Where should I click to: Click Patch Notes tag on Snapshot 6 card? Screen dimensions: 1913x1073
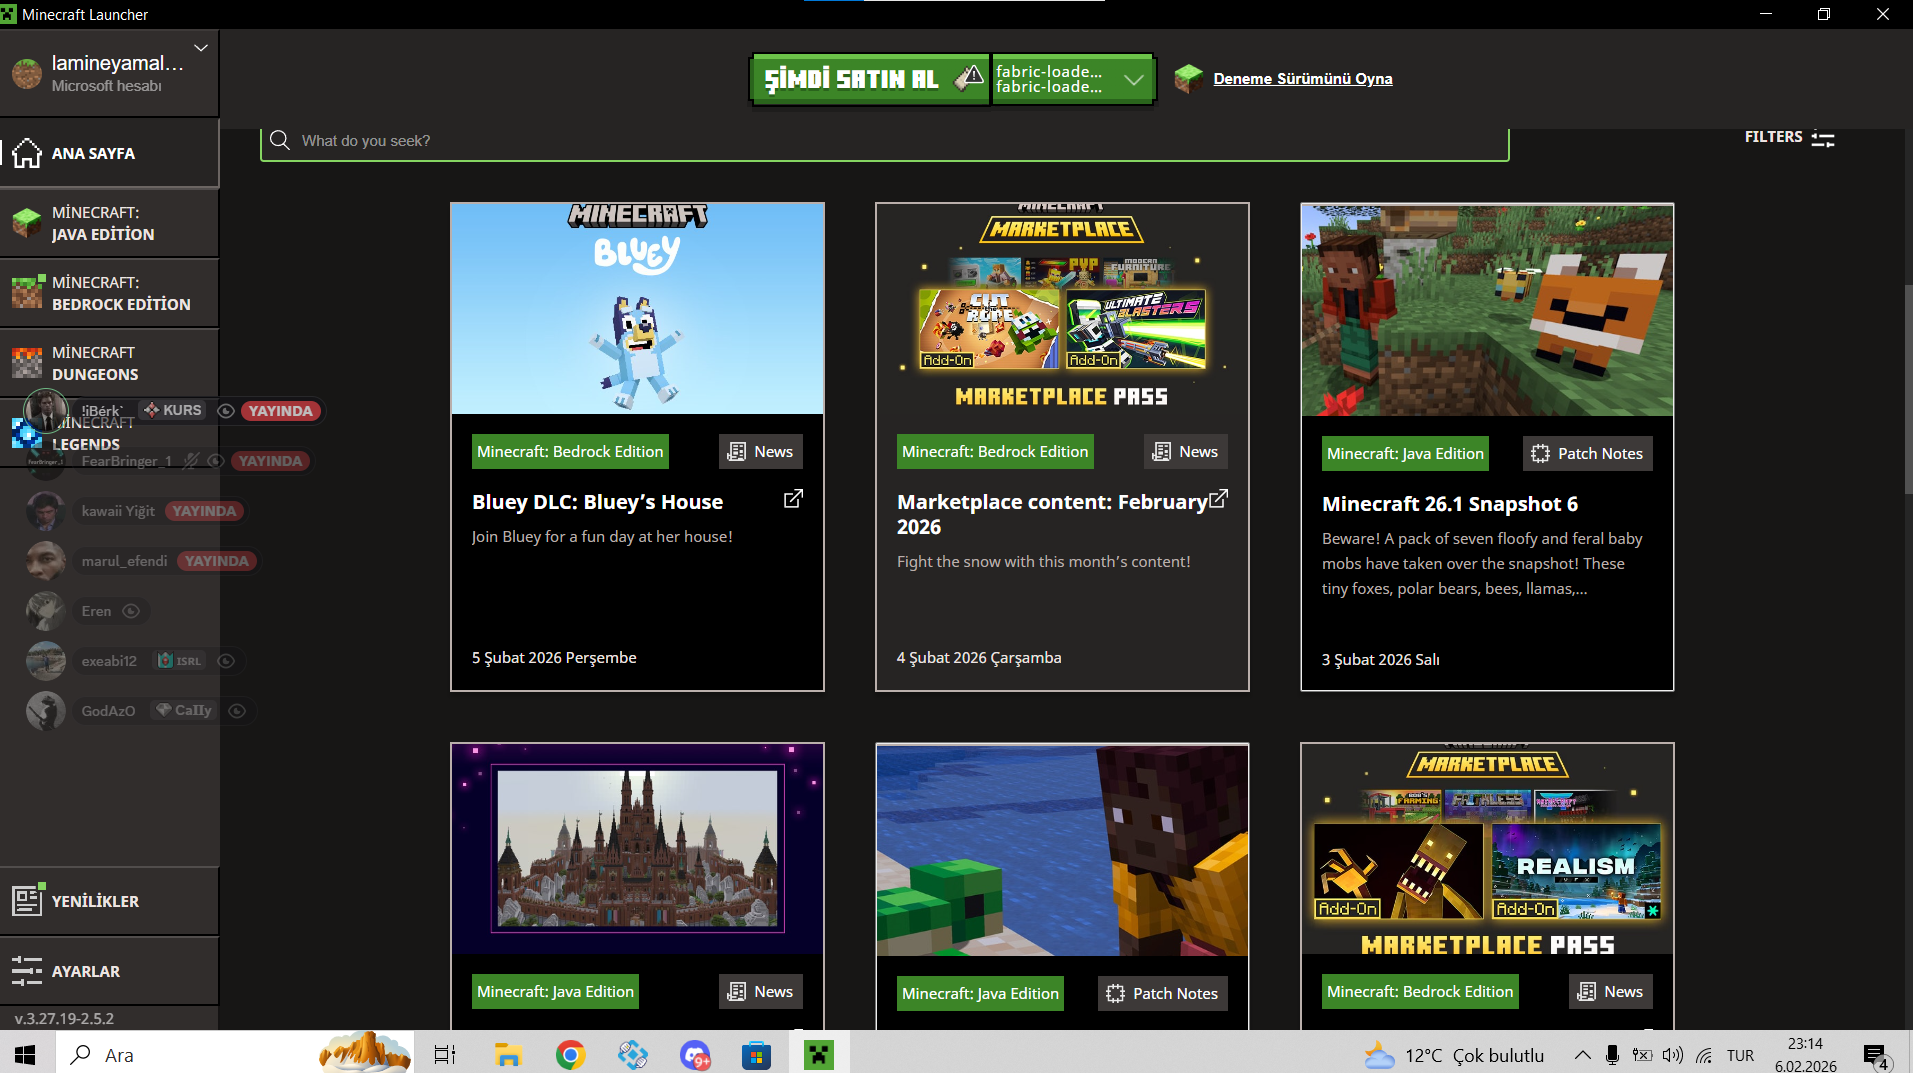pyautogui.click(x=1588, y=454)
